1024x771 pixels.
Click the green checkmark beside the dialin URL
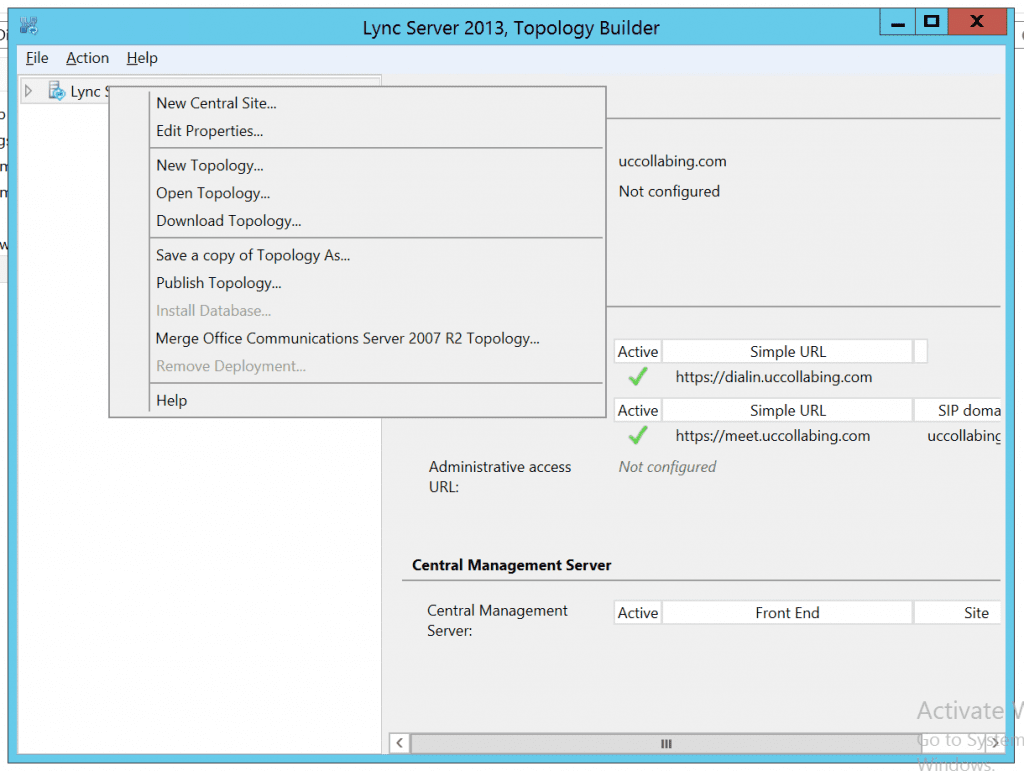637,377
